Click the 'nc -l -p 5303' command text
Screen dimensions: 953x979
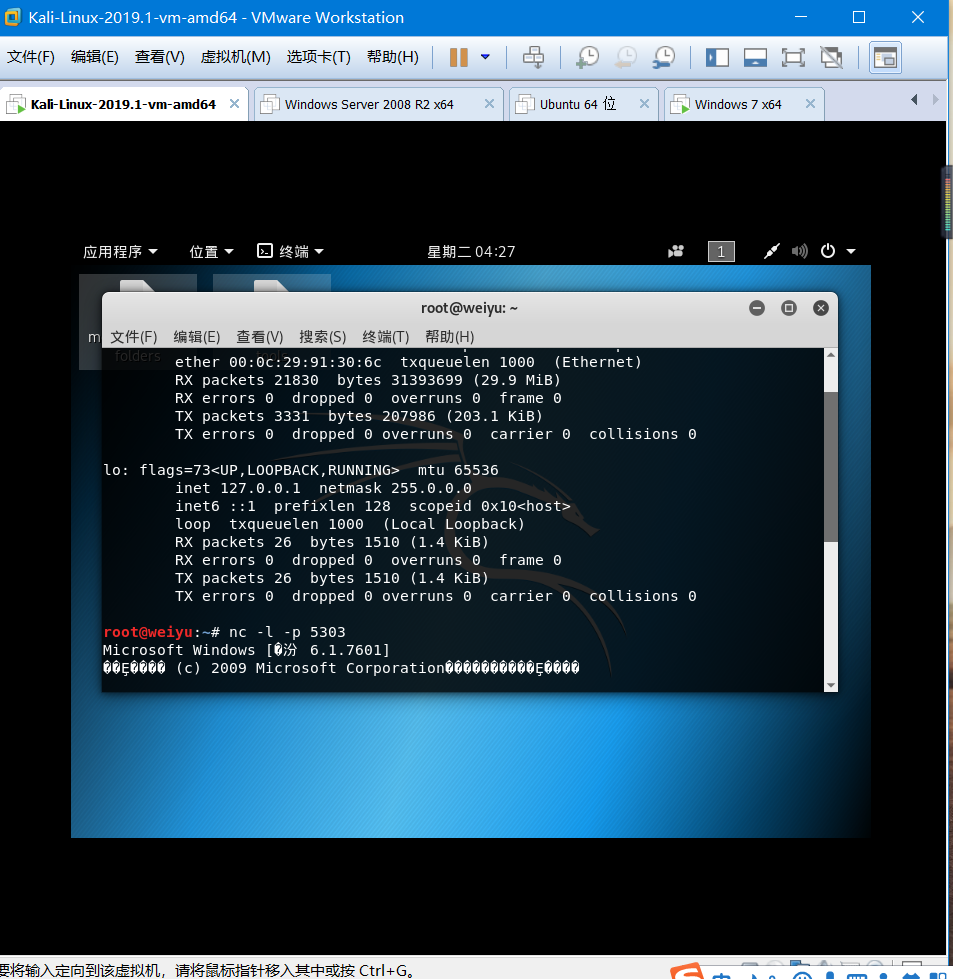tap(287, 632)
